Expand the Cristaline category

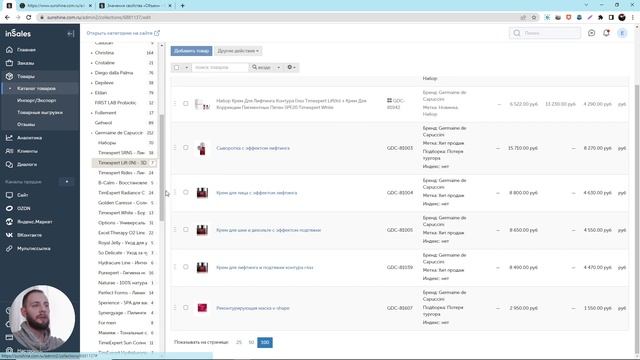[x=91, y=63]
